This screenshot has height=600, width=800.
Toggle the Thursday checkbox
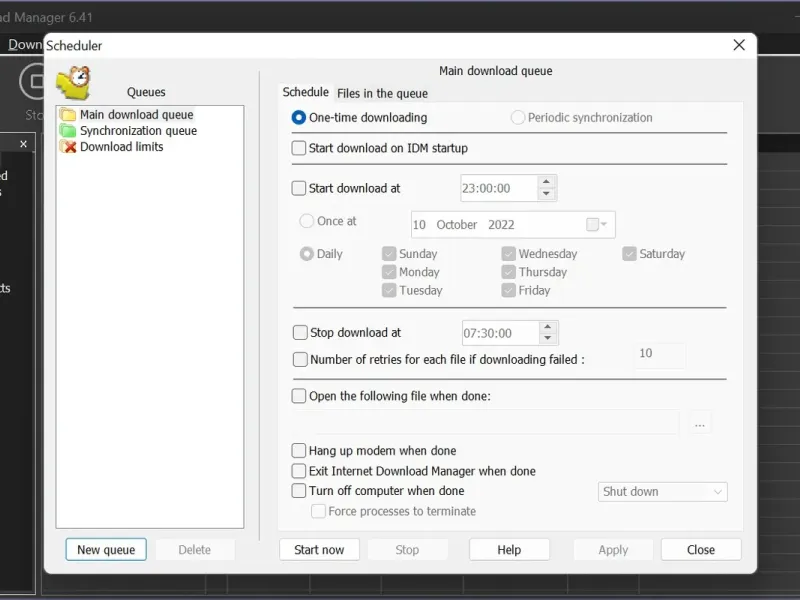coord(508,272)
